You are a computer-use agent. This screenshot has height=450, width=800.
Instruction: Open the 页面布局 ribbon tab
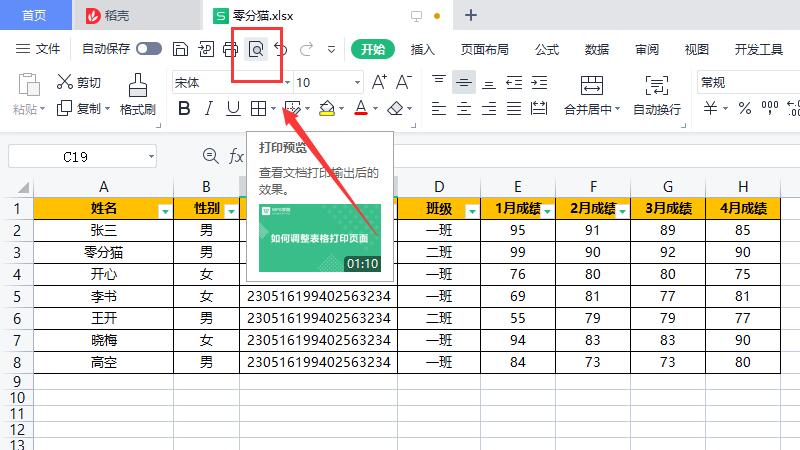click(x=485, y=49)
